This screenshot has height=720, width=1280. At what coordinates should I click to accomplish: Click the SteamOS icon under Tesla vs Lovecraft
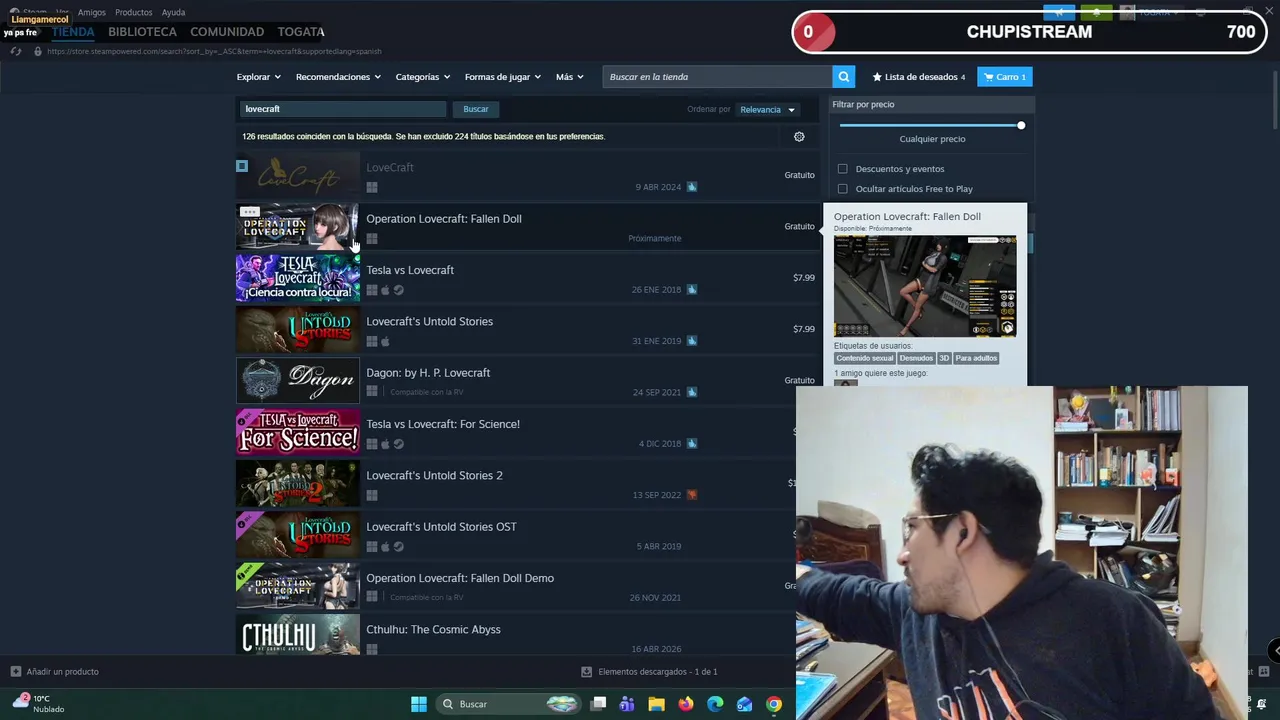[x=398, y=290]
